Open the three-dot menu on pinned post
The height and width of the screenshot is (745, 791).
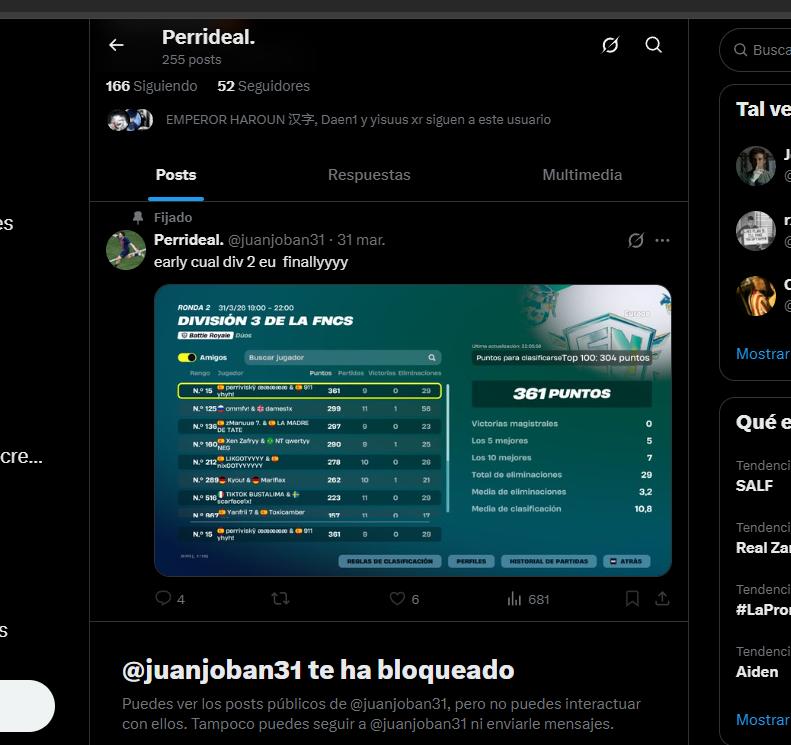662,240
